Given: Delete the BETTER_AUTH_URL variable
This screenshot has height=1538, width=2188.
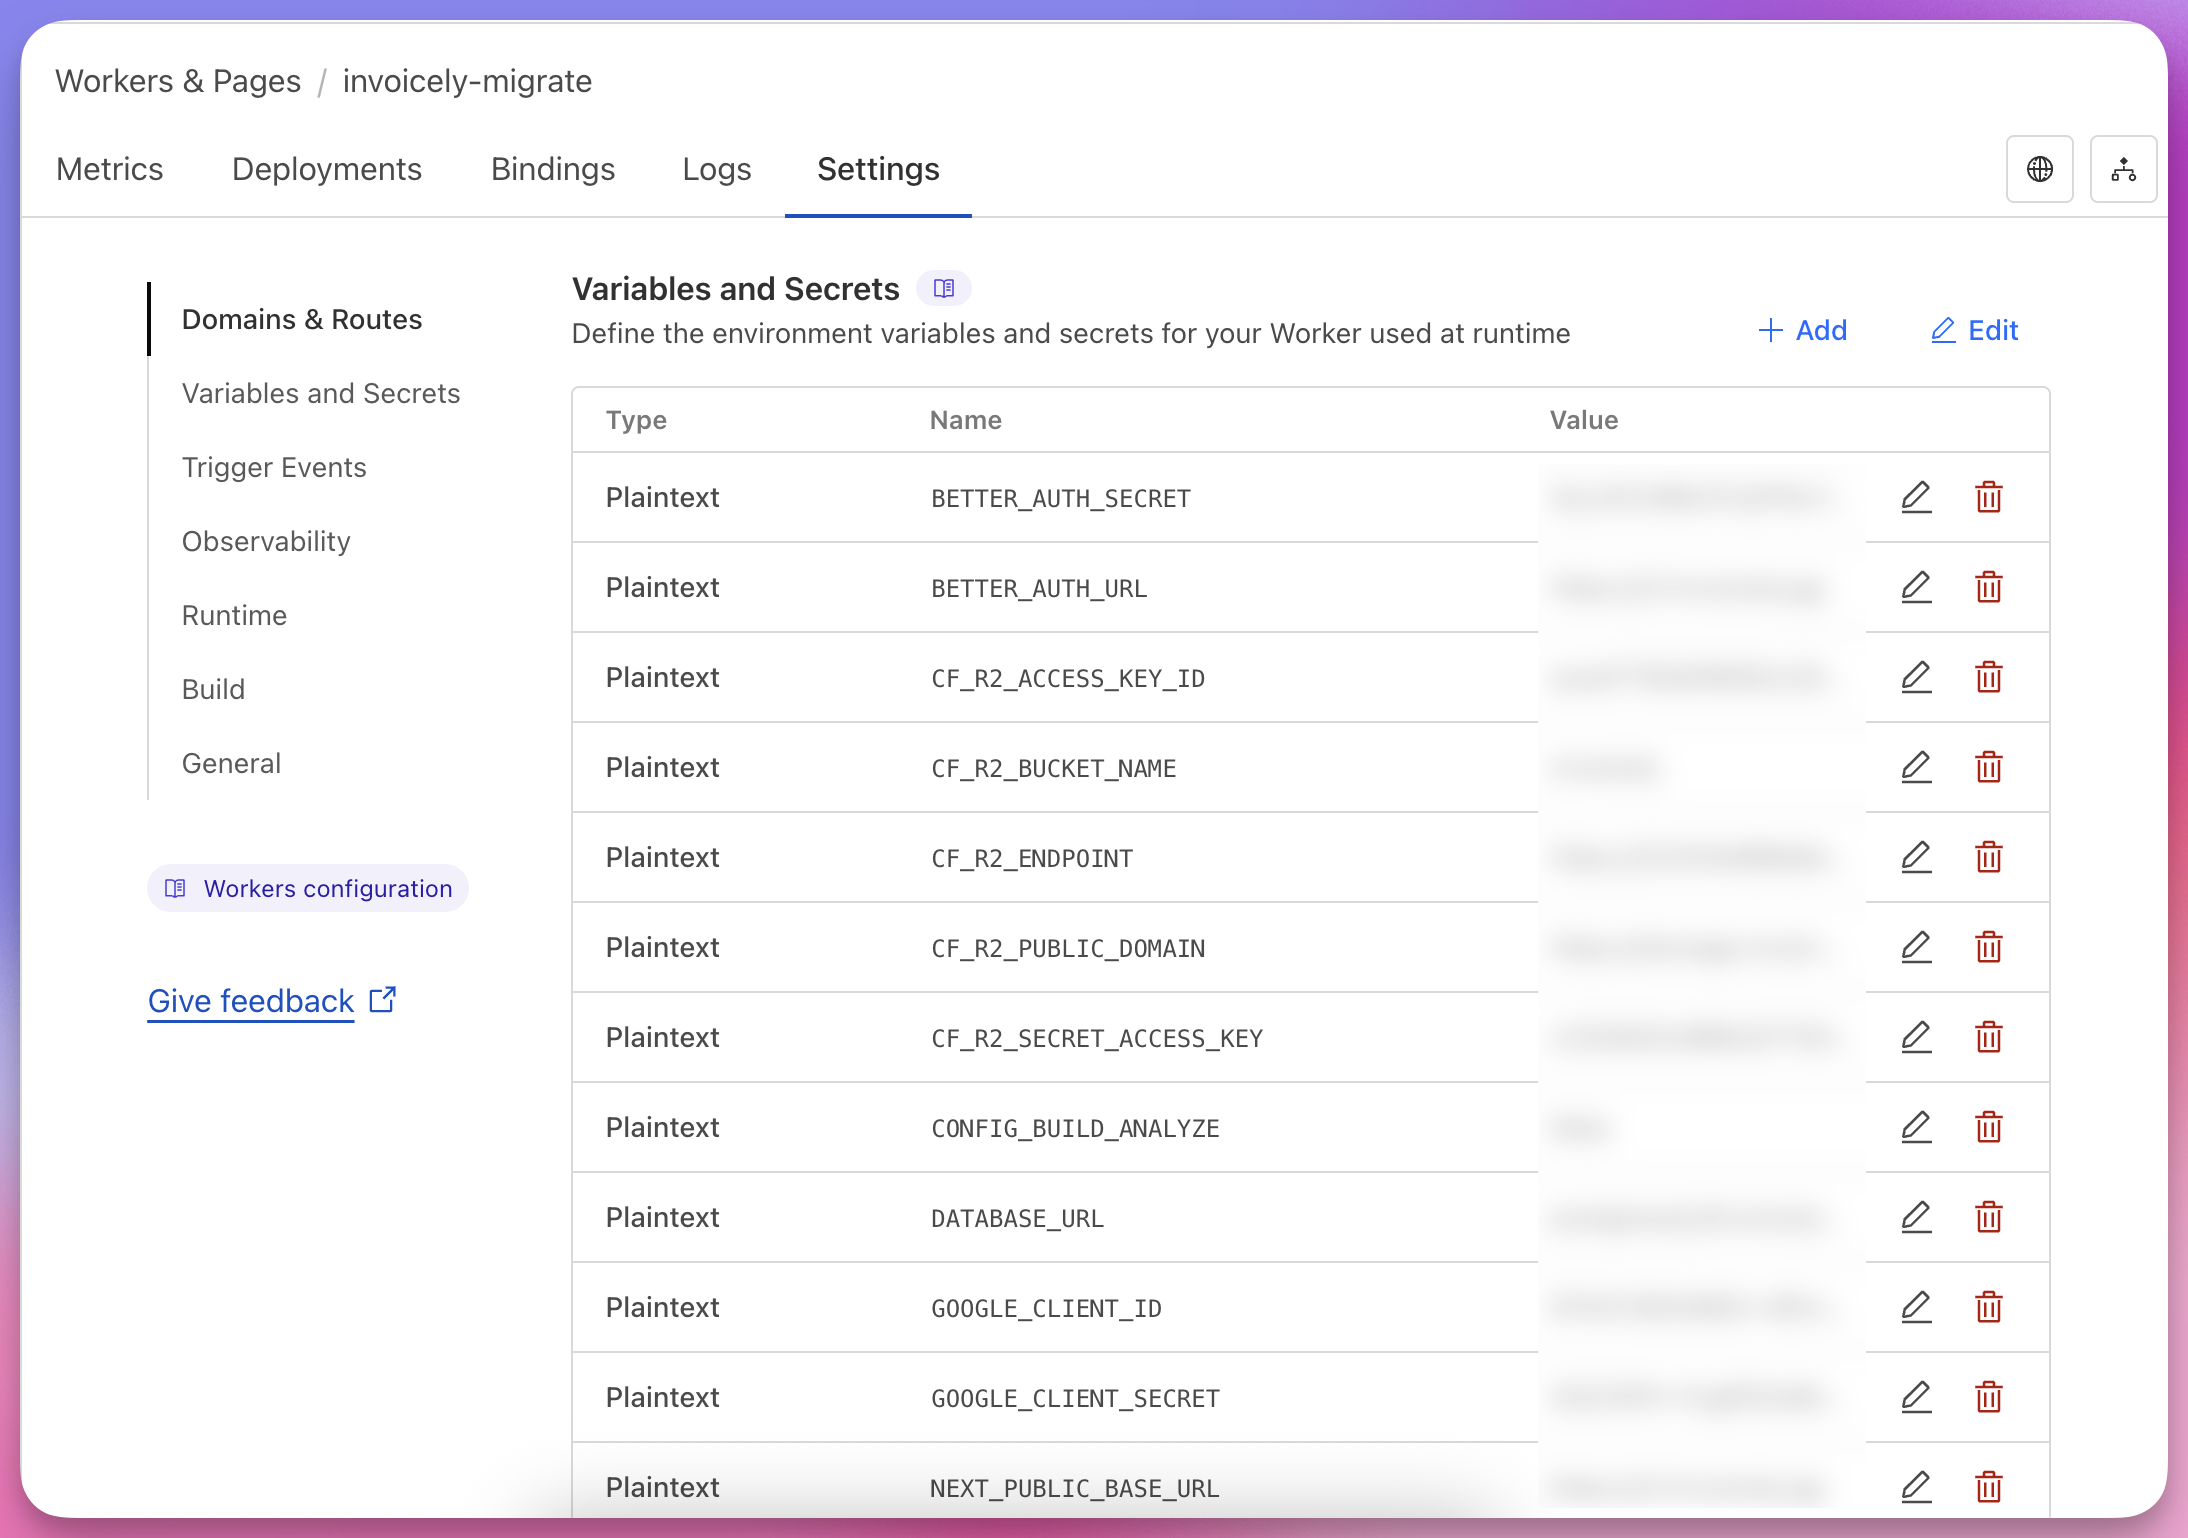Looking at the screenshot, I should click(x=1988, y=587).
